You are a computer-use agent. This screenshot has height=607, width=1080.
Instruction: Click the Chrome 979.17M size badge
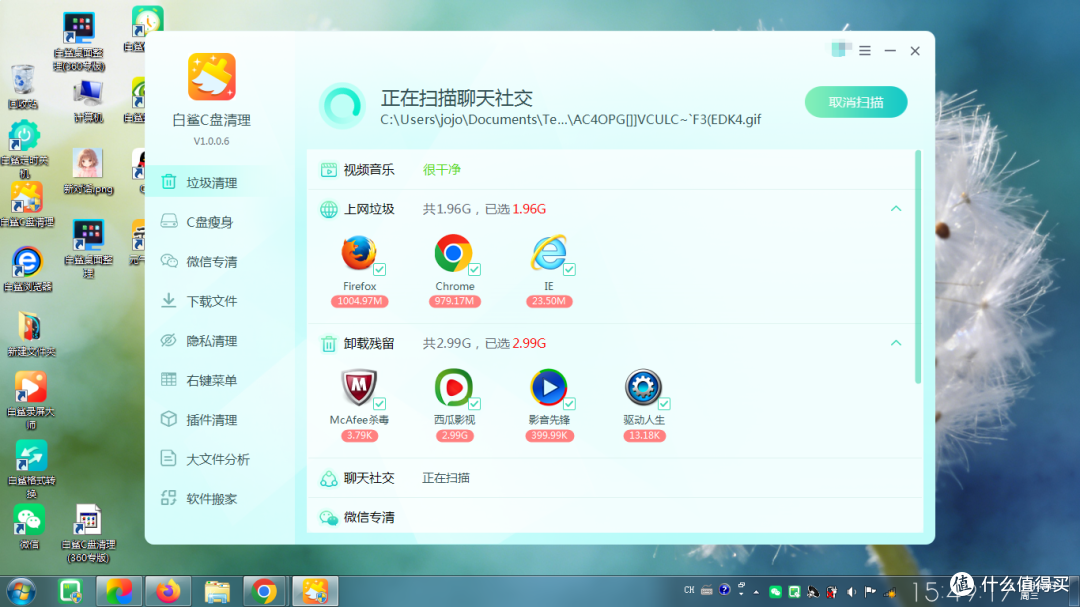click(x=454, y=301)
